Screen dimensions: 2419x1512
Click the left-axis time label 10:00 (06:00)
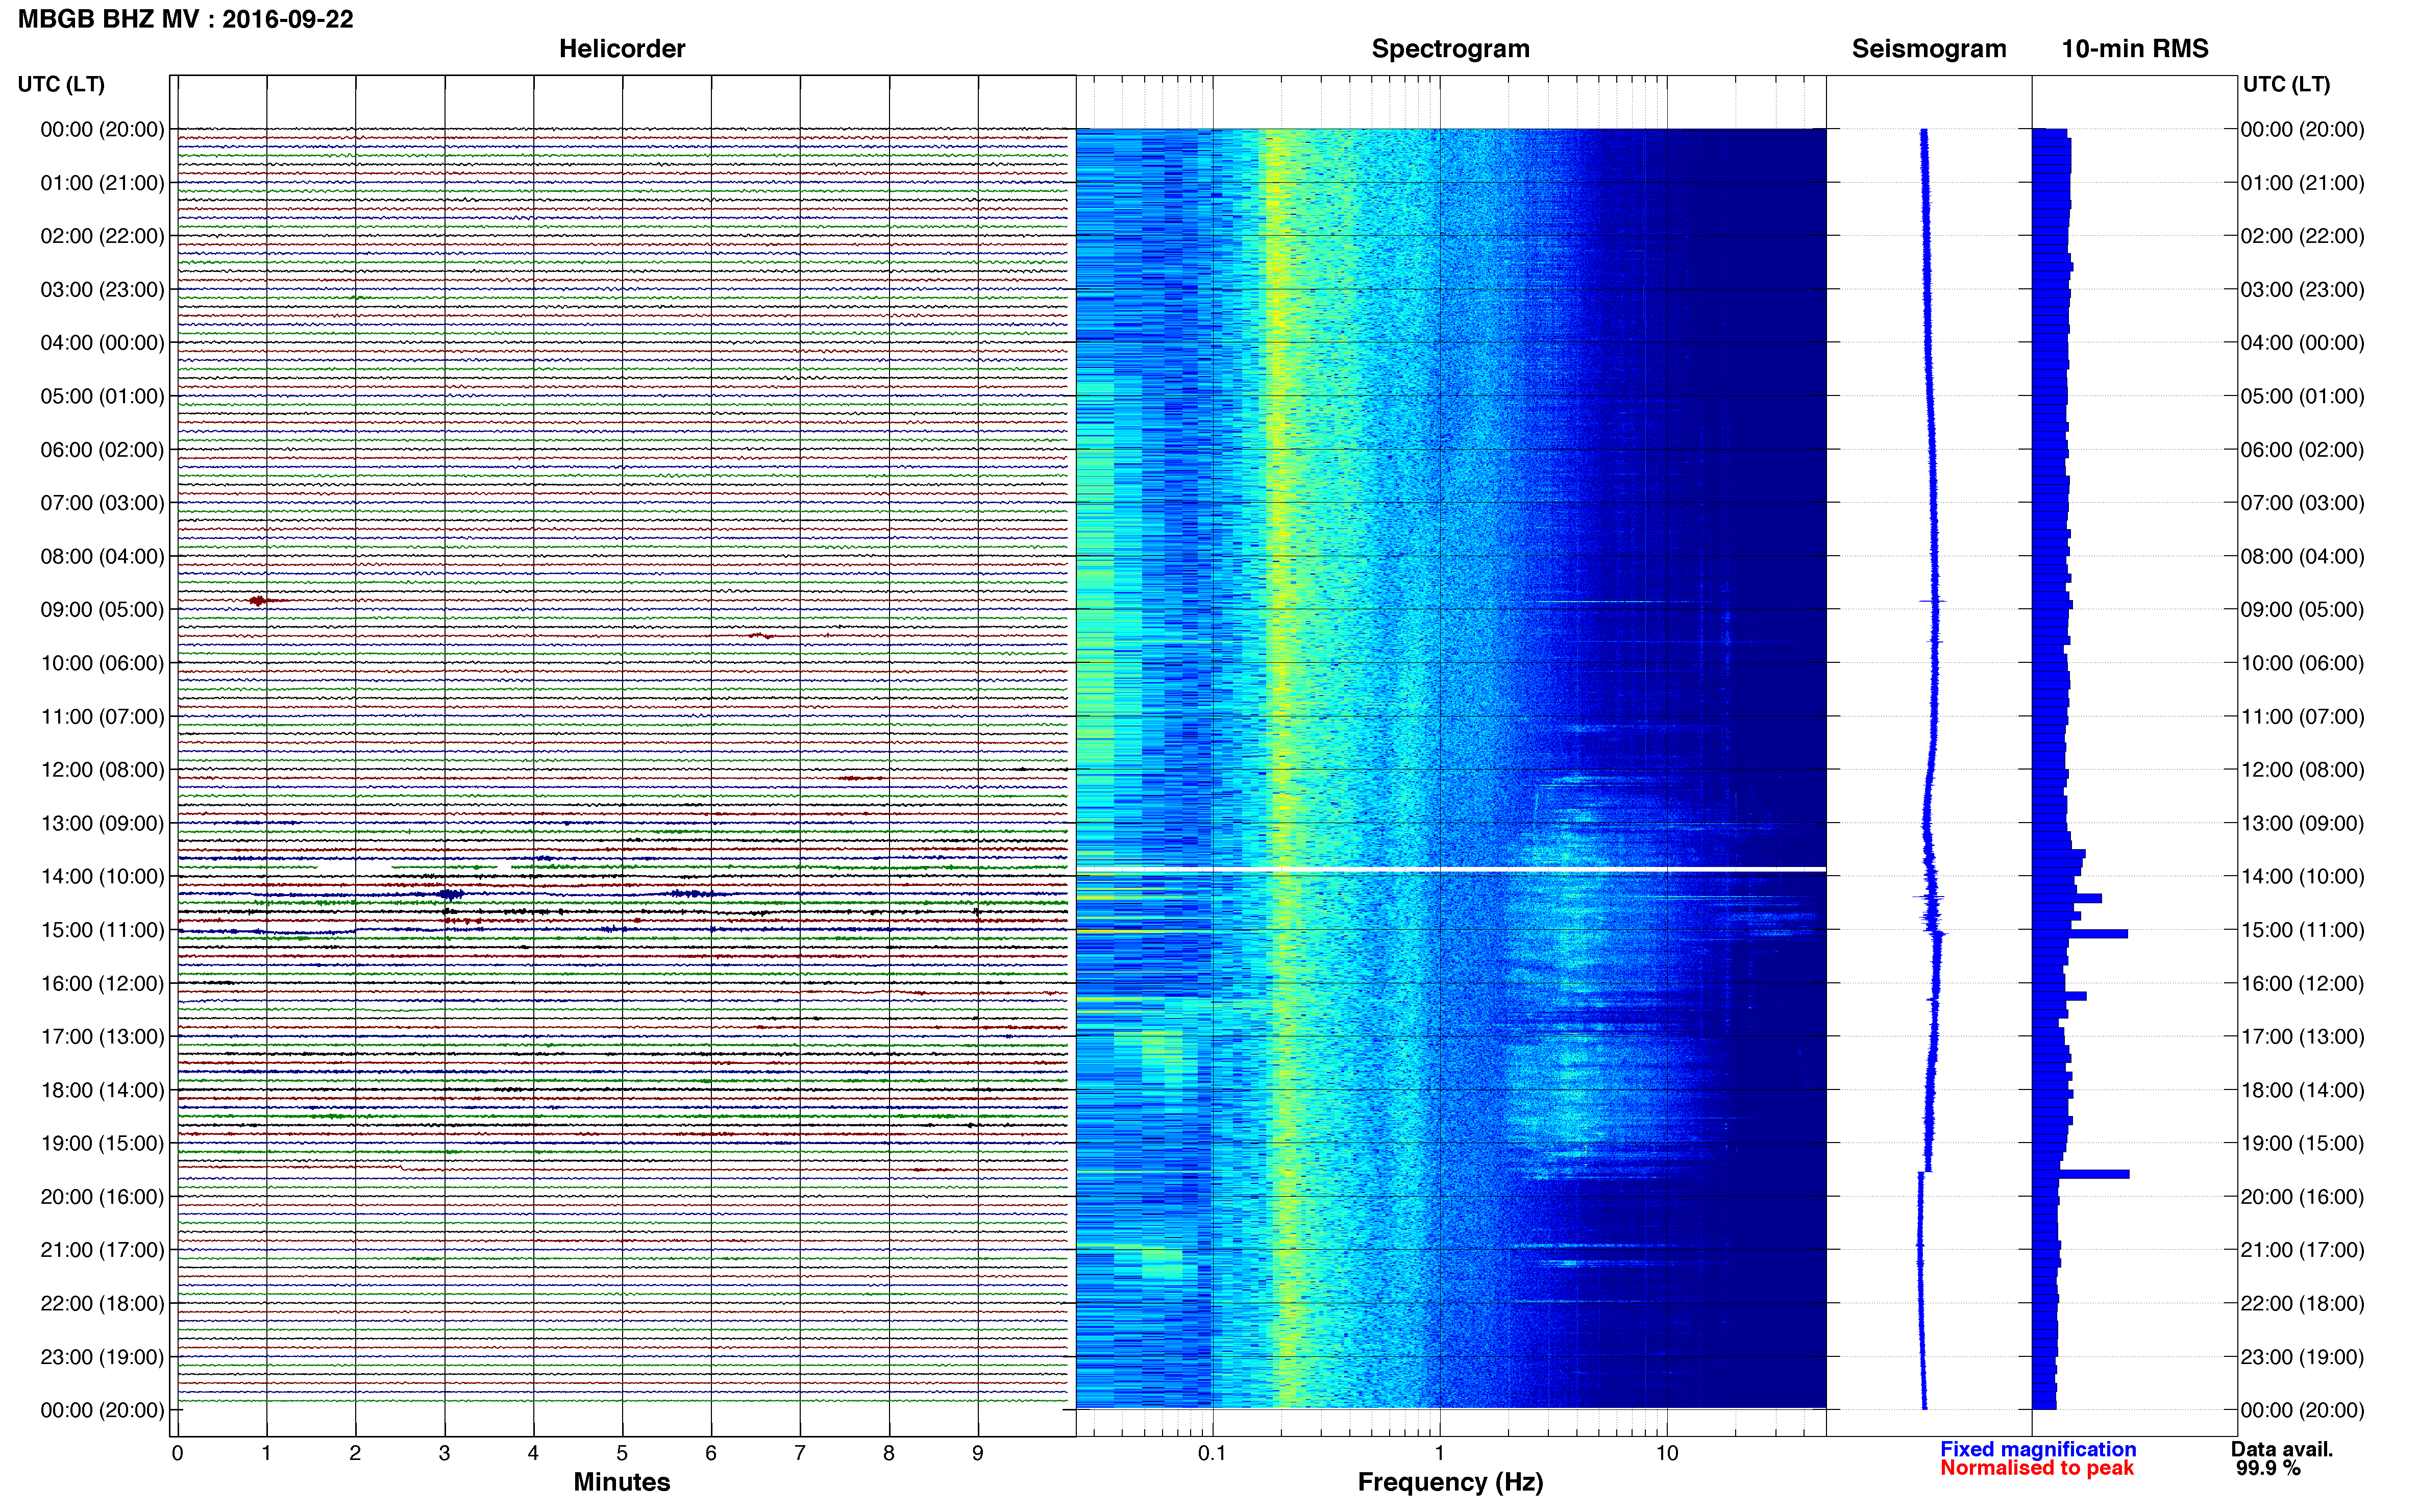click(102, 663)
